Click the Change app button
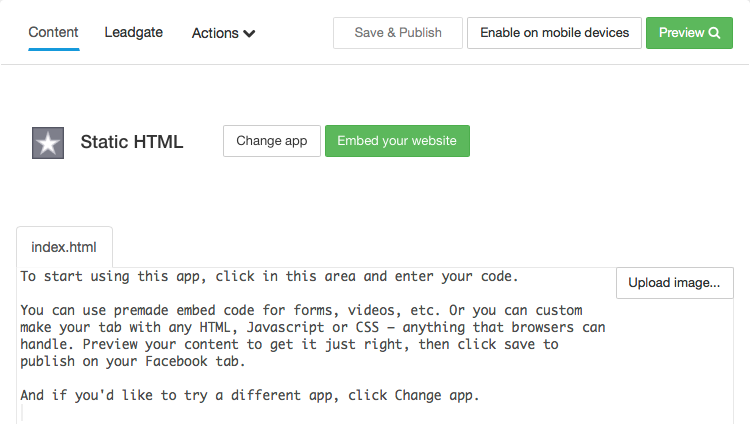Viewport: 750px width, 424px height. tap(272, 141)
